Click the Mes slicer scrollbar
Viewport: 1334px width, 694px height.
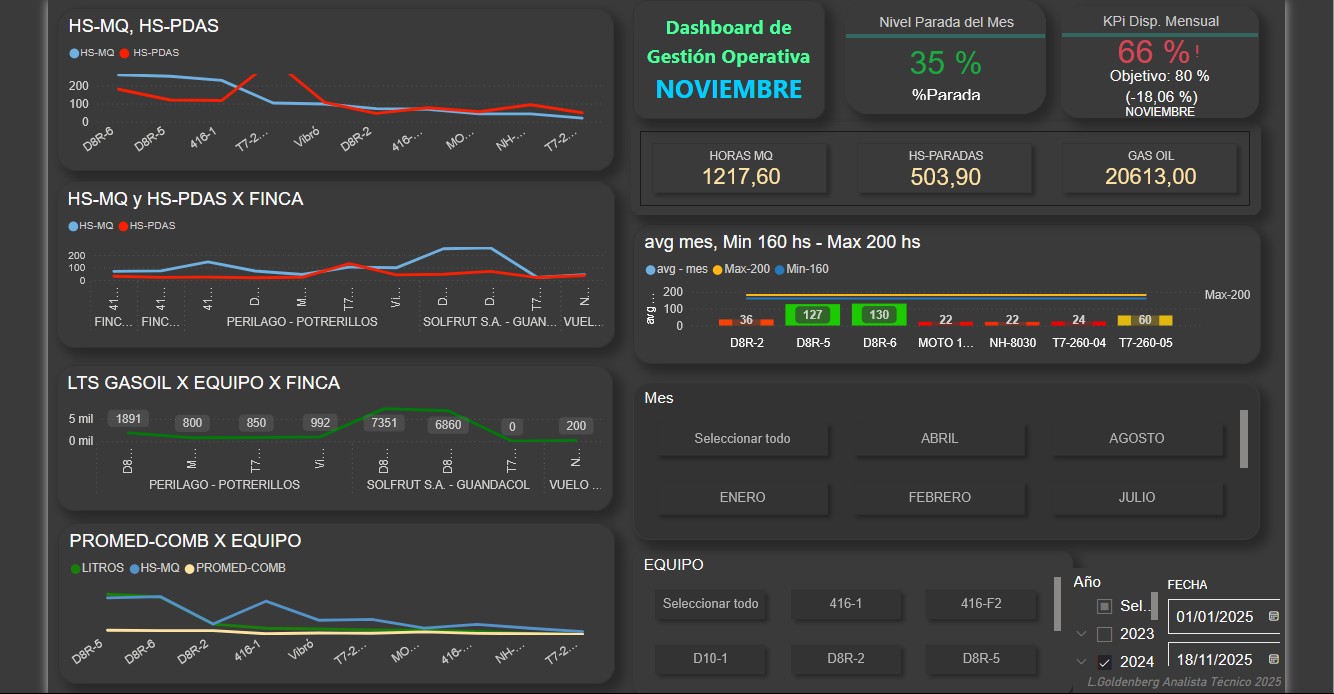click(1244, 438)
